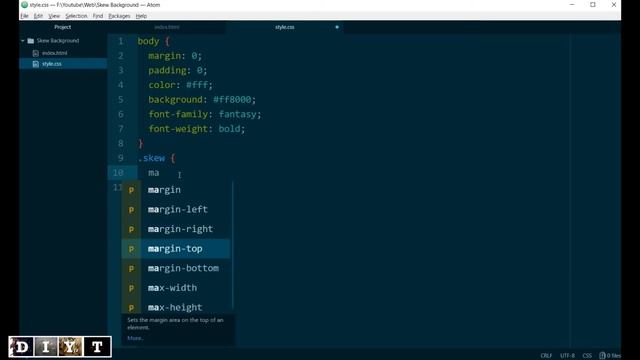Screen dimensions: 640x360
Task: Select style.css in the project tree
Action: pos(52,64)
